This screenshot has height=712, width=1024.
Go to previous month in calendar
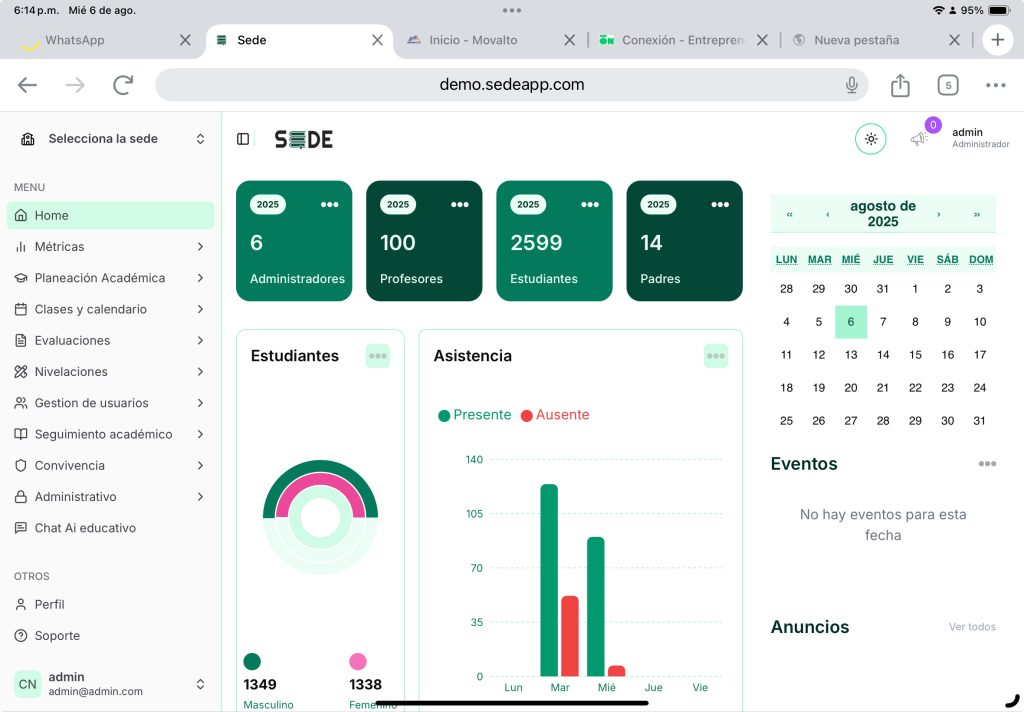827,214
